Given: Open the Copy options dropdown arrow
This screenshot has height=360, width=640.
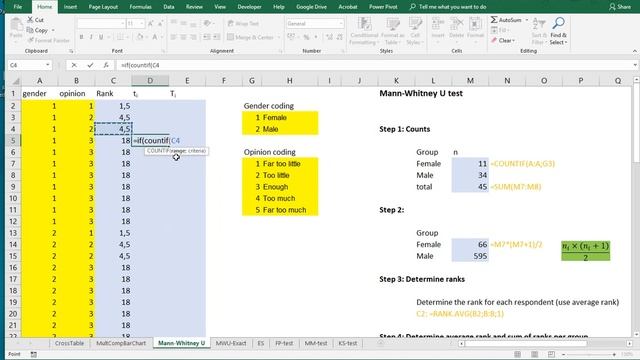Looking at the screenshot, I should click(x=53, y=30).
